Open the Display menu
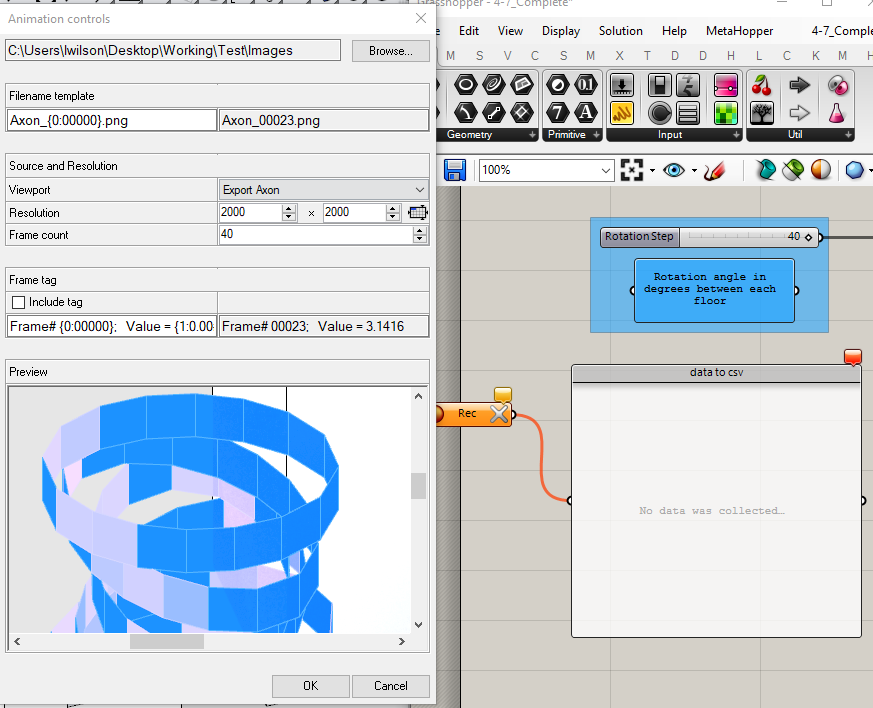Viewport: 873px width, 708px height. 561,31
